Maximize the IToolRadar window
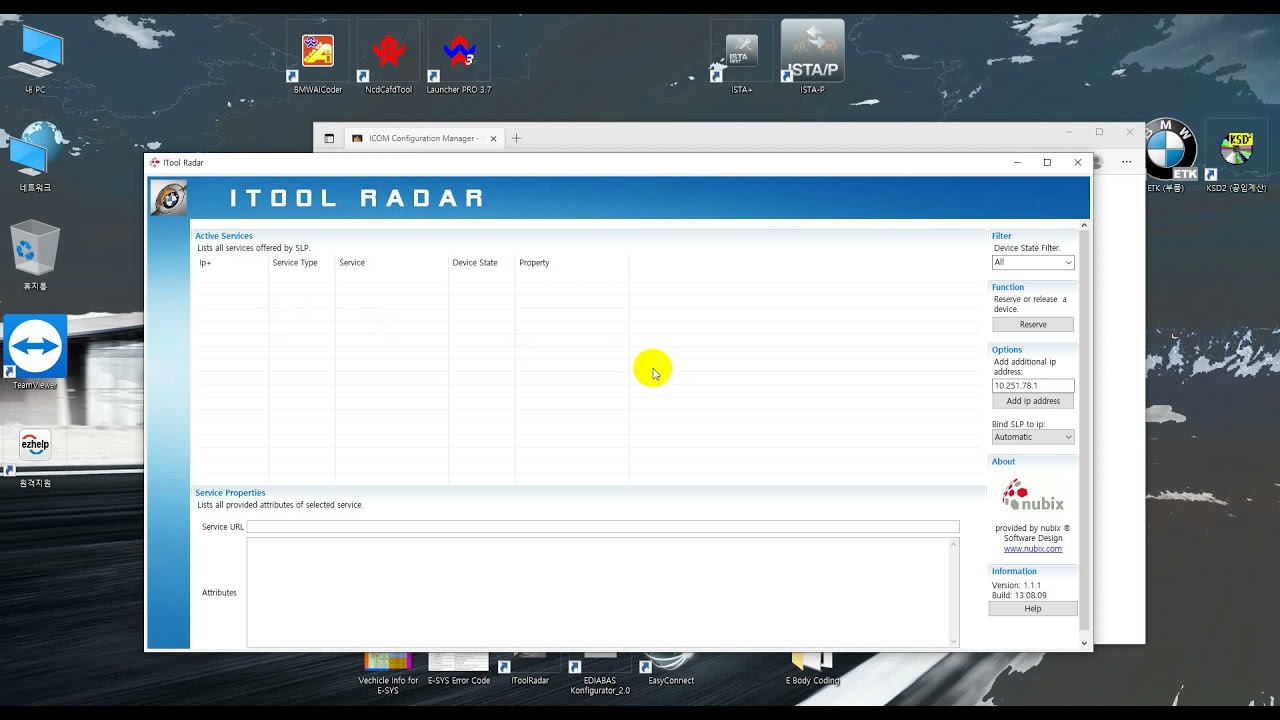The image size is (1280, 720). pyautogui.click(x=1047, y=162)
